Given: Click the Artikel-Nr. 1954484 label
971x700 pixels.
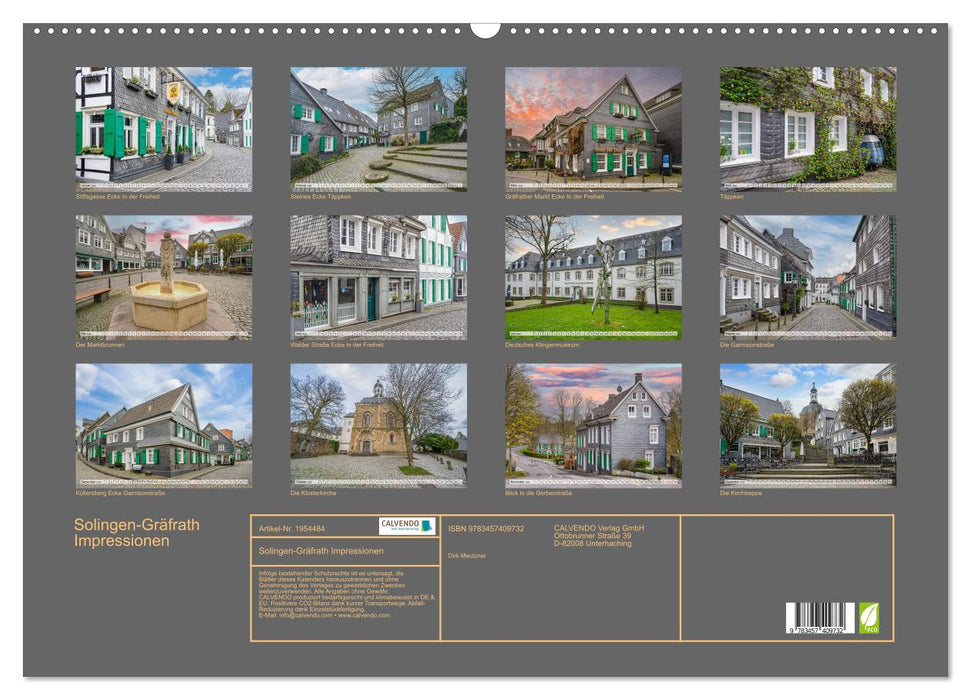Looking at the screenshot, I should pos(290,527).
